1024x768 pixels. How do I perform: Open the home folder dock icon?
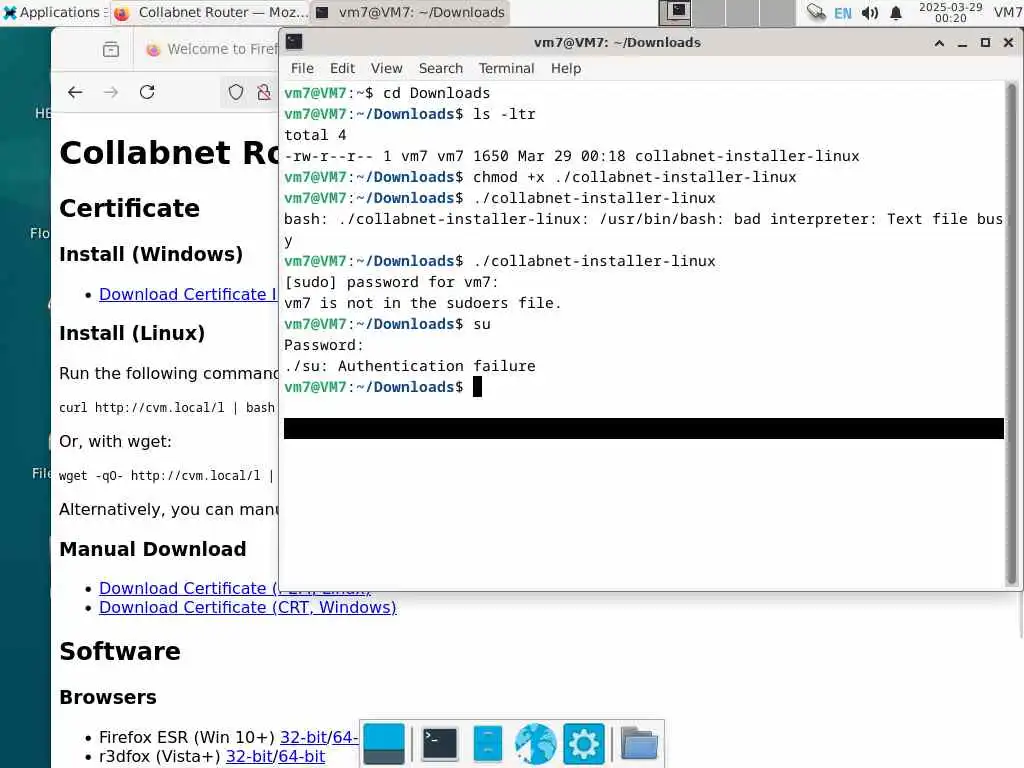639,744
